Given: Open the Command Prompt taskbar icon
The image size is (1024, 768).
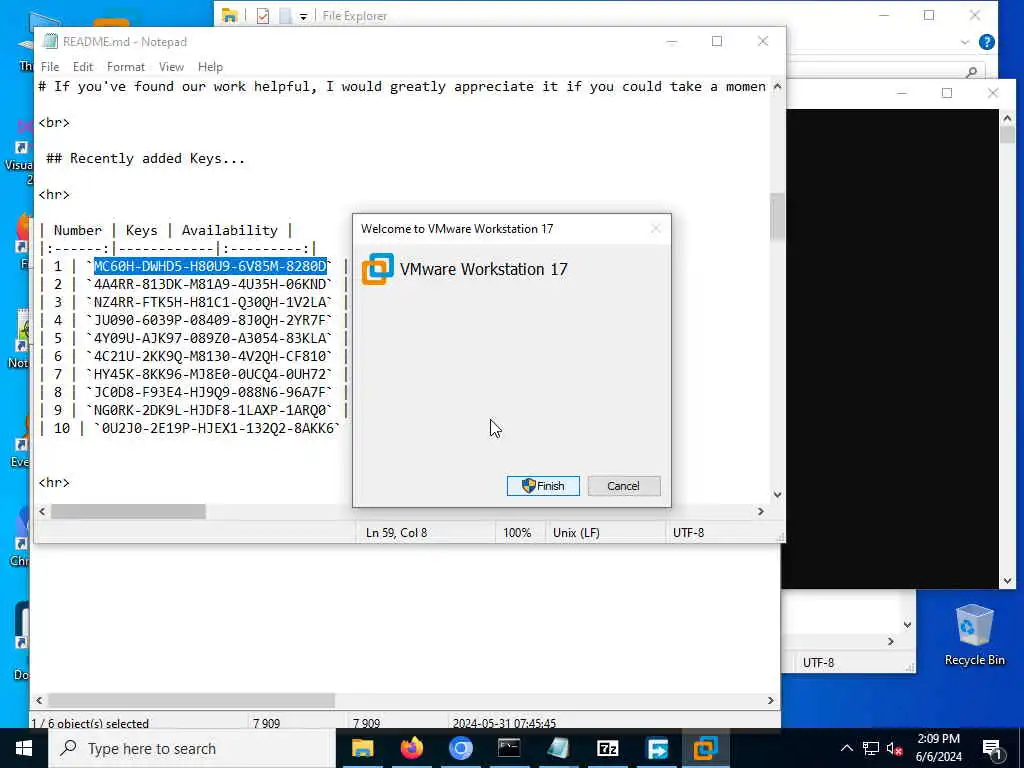Looking at the screenshot, I should [509, 748].
